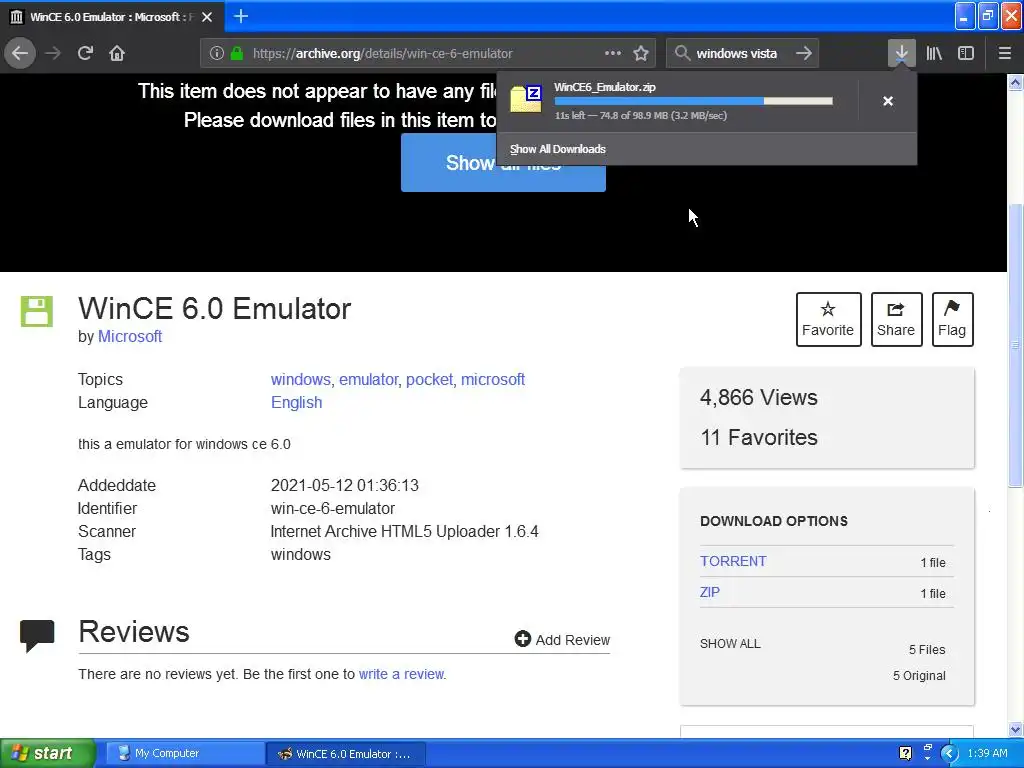Select the WinCE 6.0 Emulator browser tab

(112, 17)
